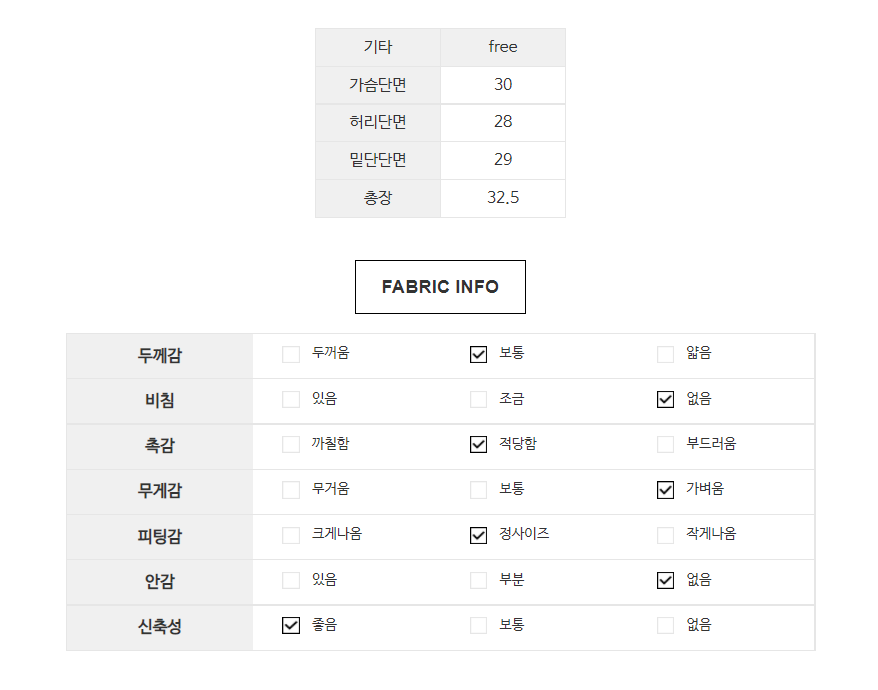Check the 무거움 checkbox for 무게감
Screen dimensions: 878x690
point(291,490)
